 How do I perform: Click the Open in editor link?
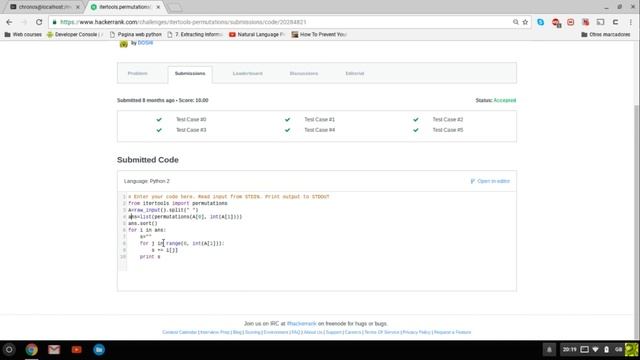(490, 181)
